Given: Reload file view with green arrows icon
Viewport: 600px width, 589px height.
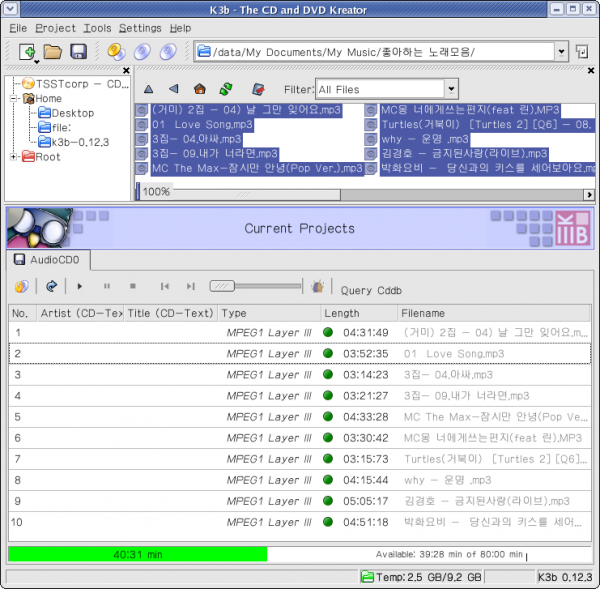Looking at the screenshot, I should pos(226,89).
